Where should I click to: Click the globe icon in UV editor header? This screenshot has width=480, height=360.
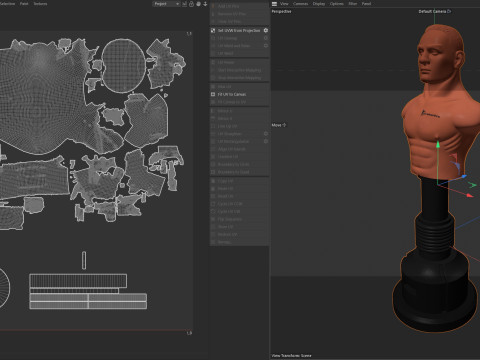198,4
